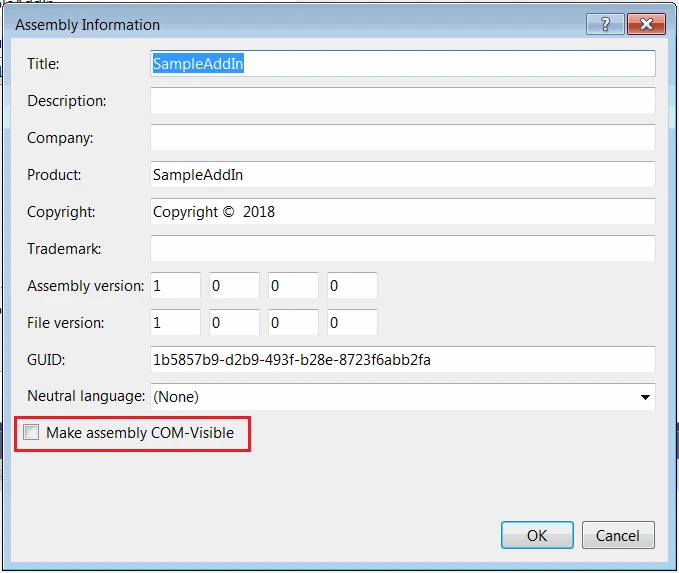Click into the Title text field
The image size is (679, 573).
403,64
